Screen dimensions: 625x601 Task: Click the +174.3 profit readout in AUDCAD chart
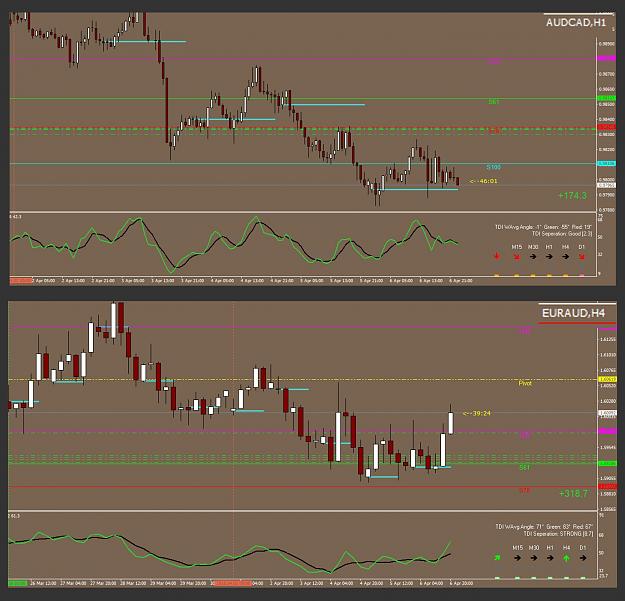coord(572,196)
